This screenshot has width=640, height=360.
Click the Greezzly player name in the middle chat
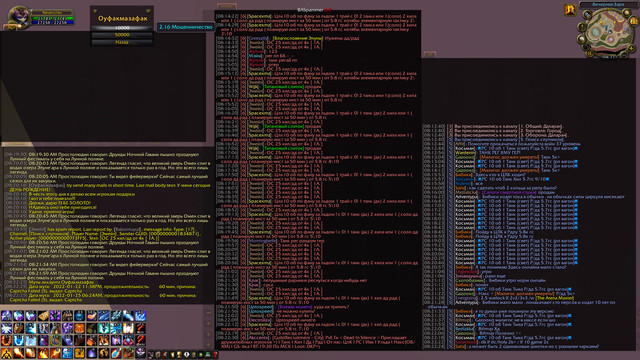[x=259, y=38]
